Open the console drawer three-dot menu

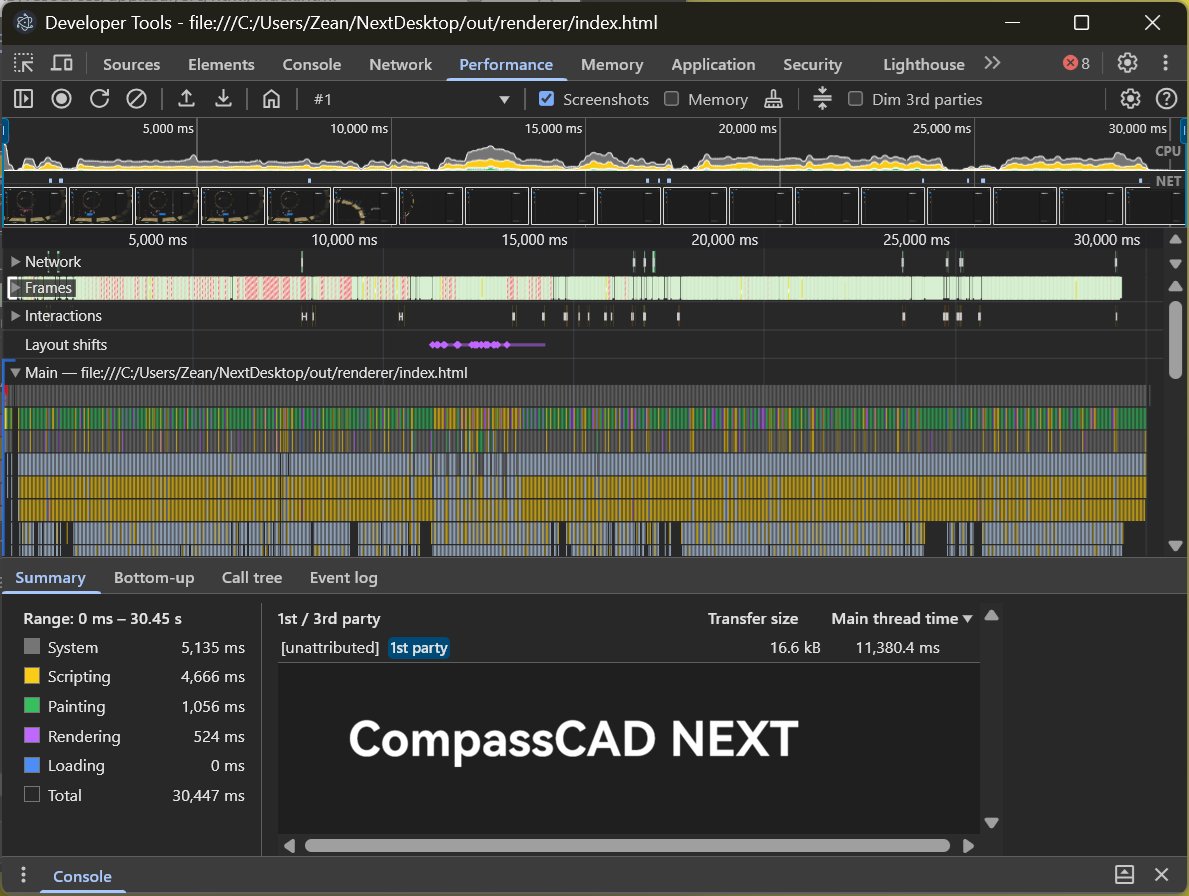[x=24, y=875]
